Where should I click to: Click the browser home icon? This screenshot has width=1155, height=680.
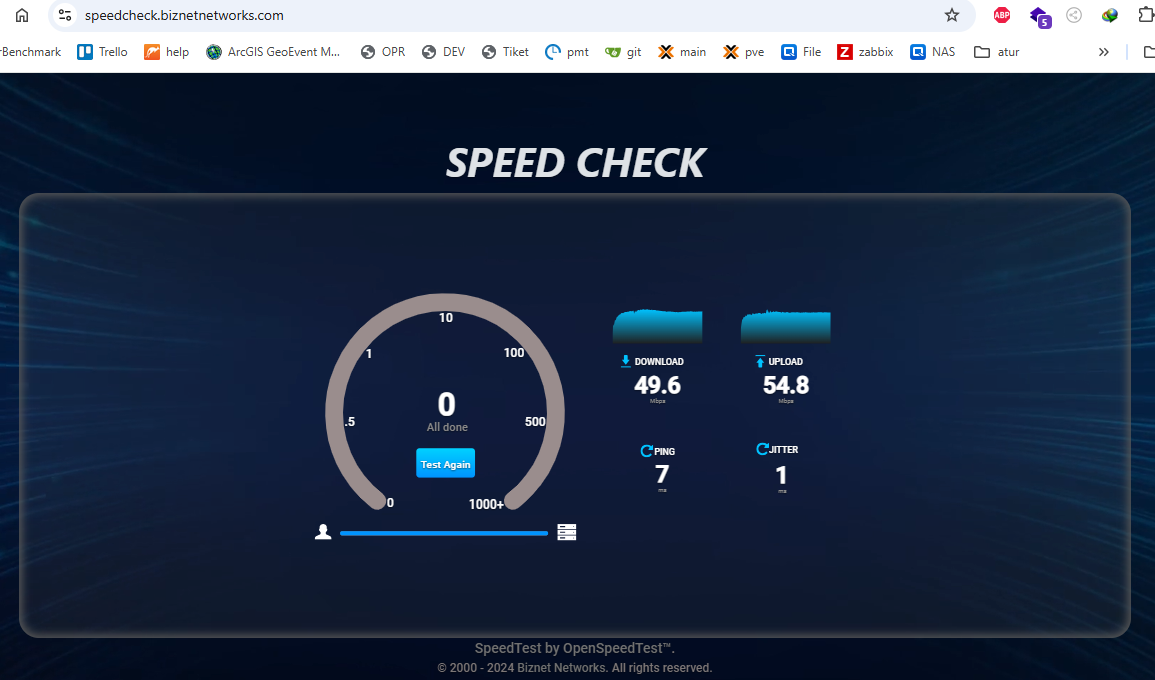pyautogui.click(x=22, y=15)
